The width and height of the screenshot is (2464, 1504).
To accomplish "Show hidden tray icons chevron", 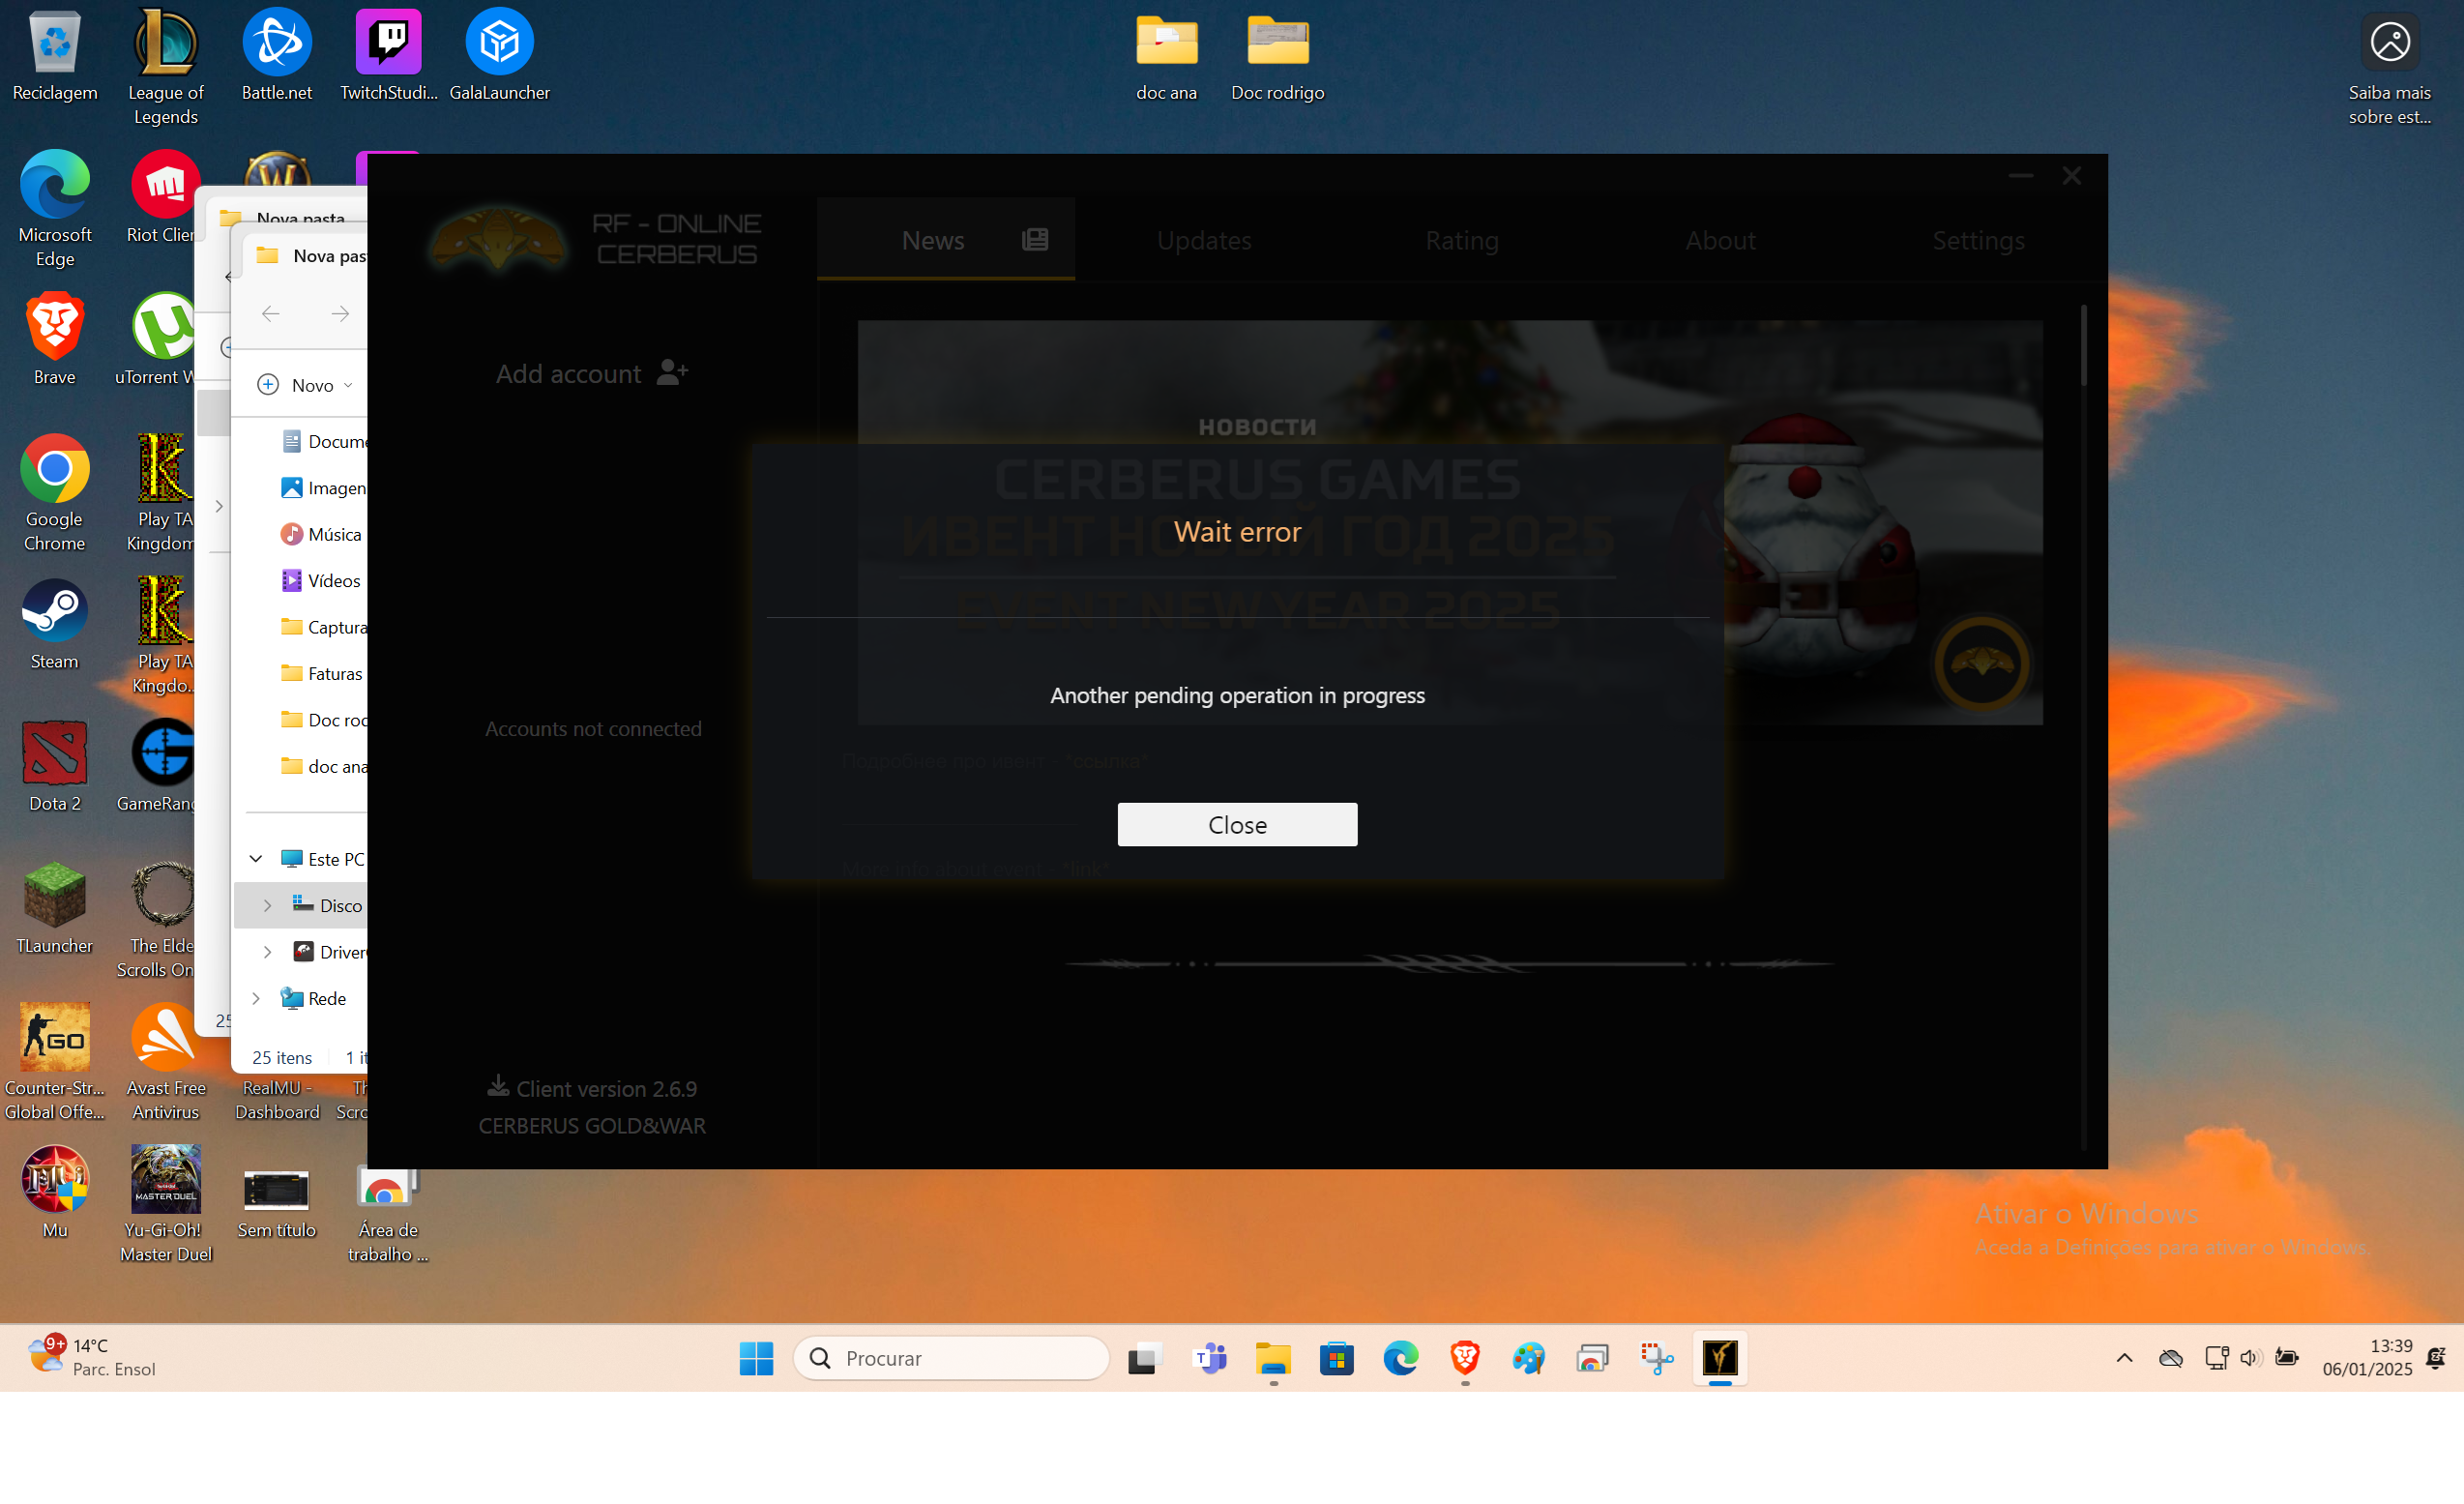I will click(2125, 1358).
